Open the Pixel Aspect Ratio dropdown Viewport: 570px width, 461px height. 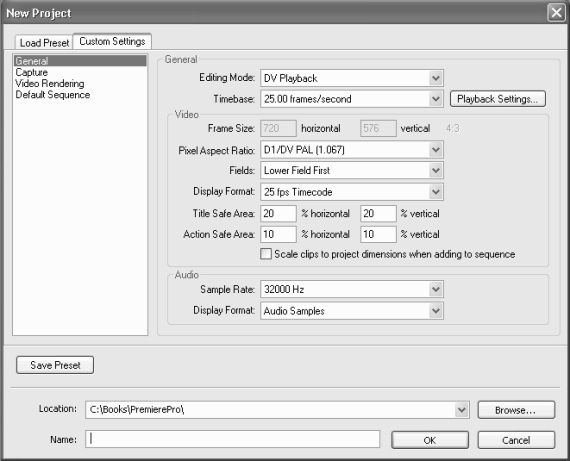tap(352, 150)
